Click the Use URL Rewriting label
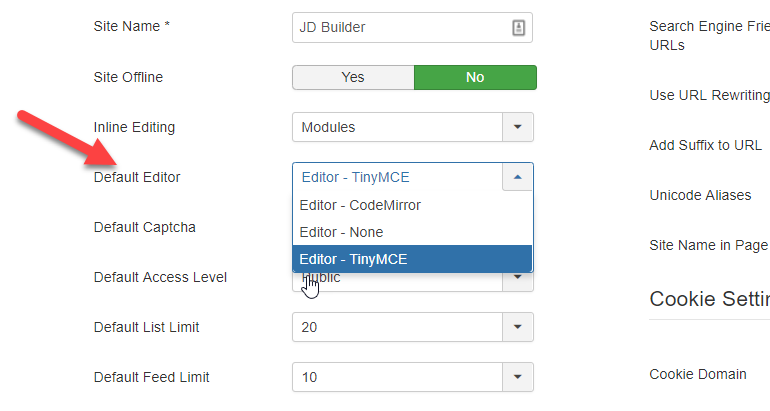This screenshot has height=411, width=770. pyautogui.click(x=709, y=95)
